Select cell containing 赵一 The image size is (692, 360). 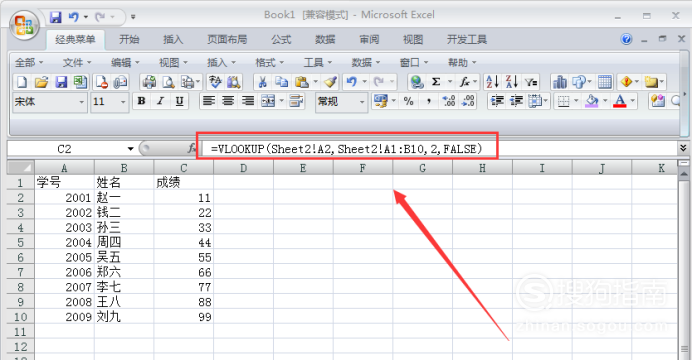(x=124, y=198)
